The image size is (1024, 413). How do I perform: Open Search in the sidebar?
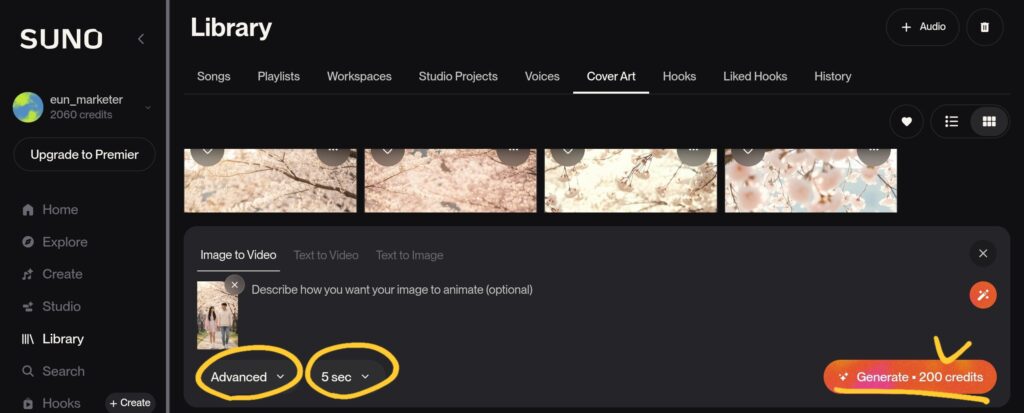coord(63,371)
